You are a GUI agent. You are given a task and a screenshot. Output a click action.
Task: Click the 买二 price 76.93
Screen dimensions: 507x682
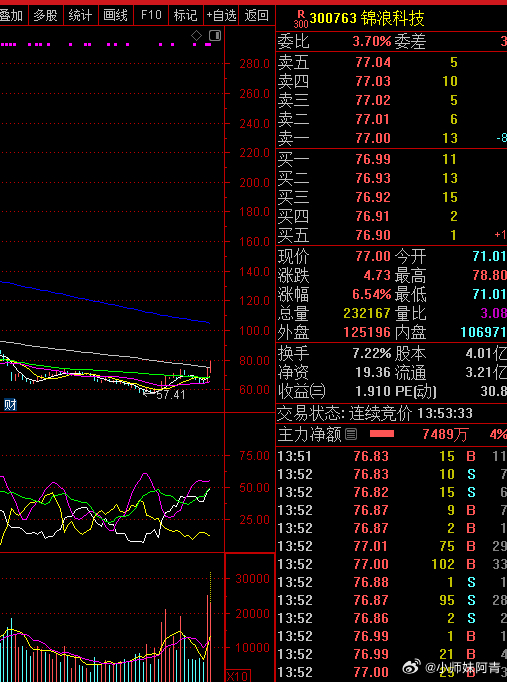[373, 178]
